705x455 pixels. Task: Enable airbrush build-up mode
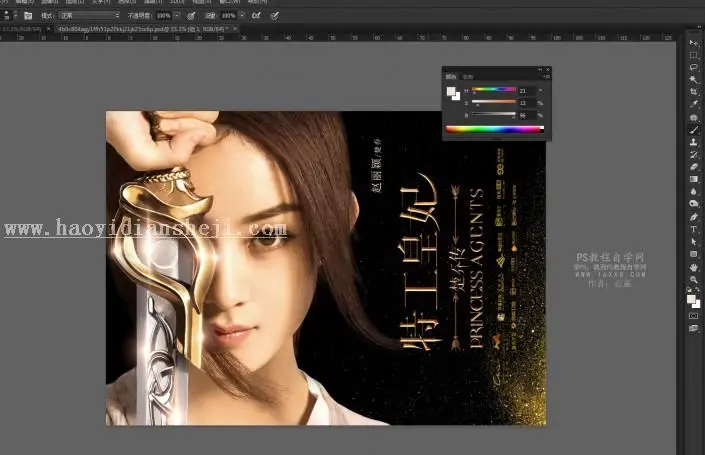[x=256, y=16]
